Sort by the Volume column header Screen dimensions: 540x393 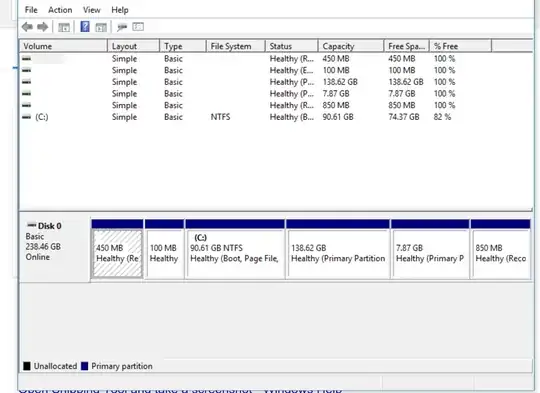pyautogui.click(x=63, y=46)
